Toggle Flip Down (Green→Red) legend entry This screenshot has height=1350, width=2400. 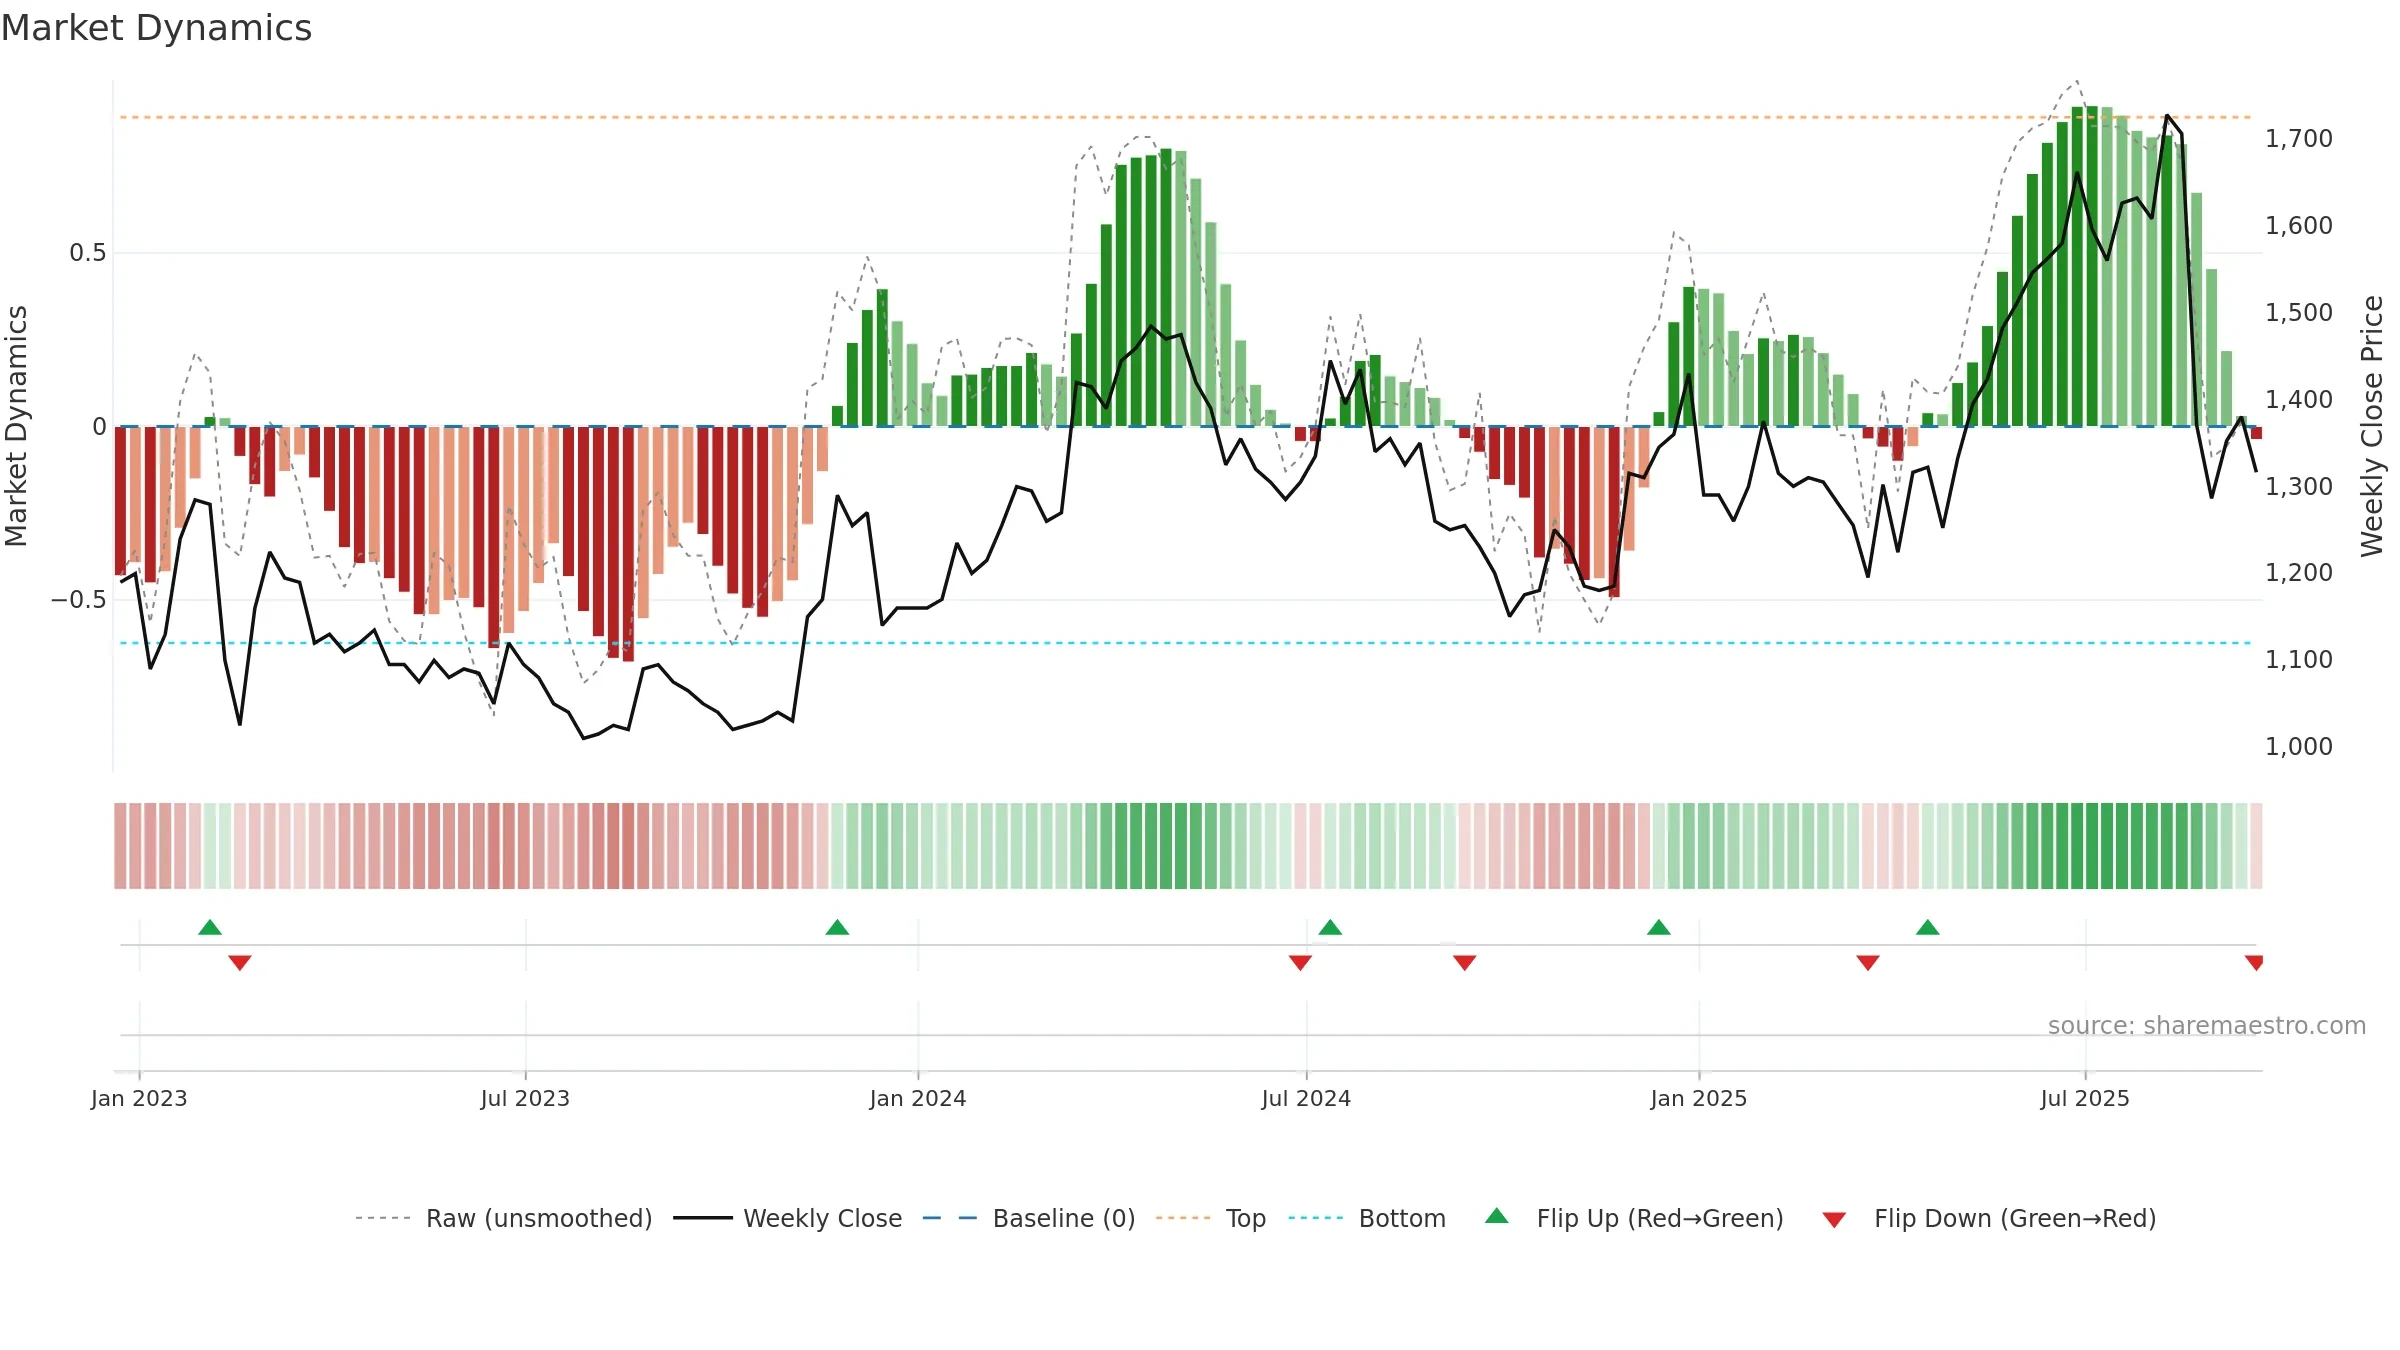(x=1989, y=1218)
